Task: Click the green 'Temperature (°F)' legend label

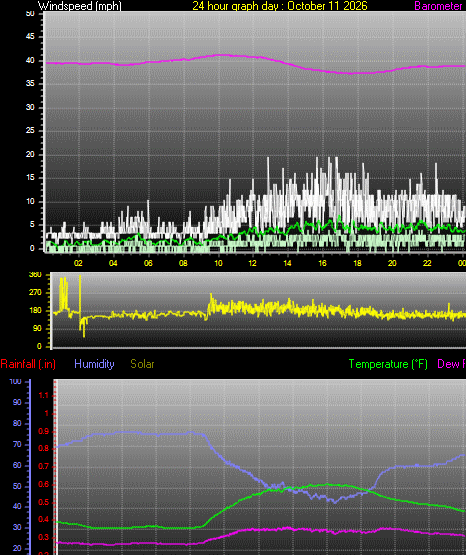Action: [x=388, y=364]
